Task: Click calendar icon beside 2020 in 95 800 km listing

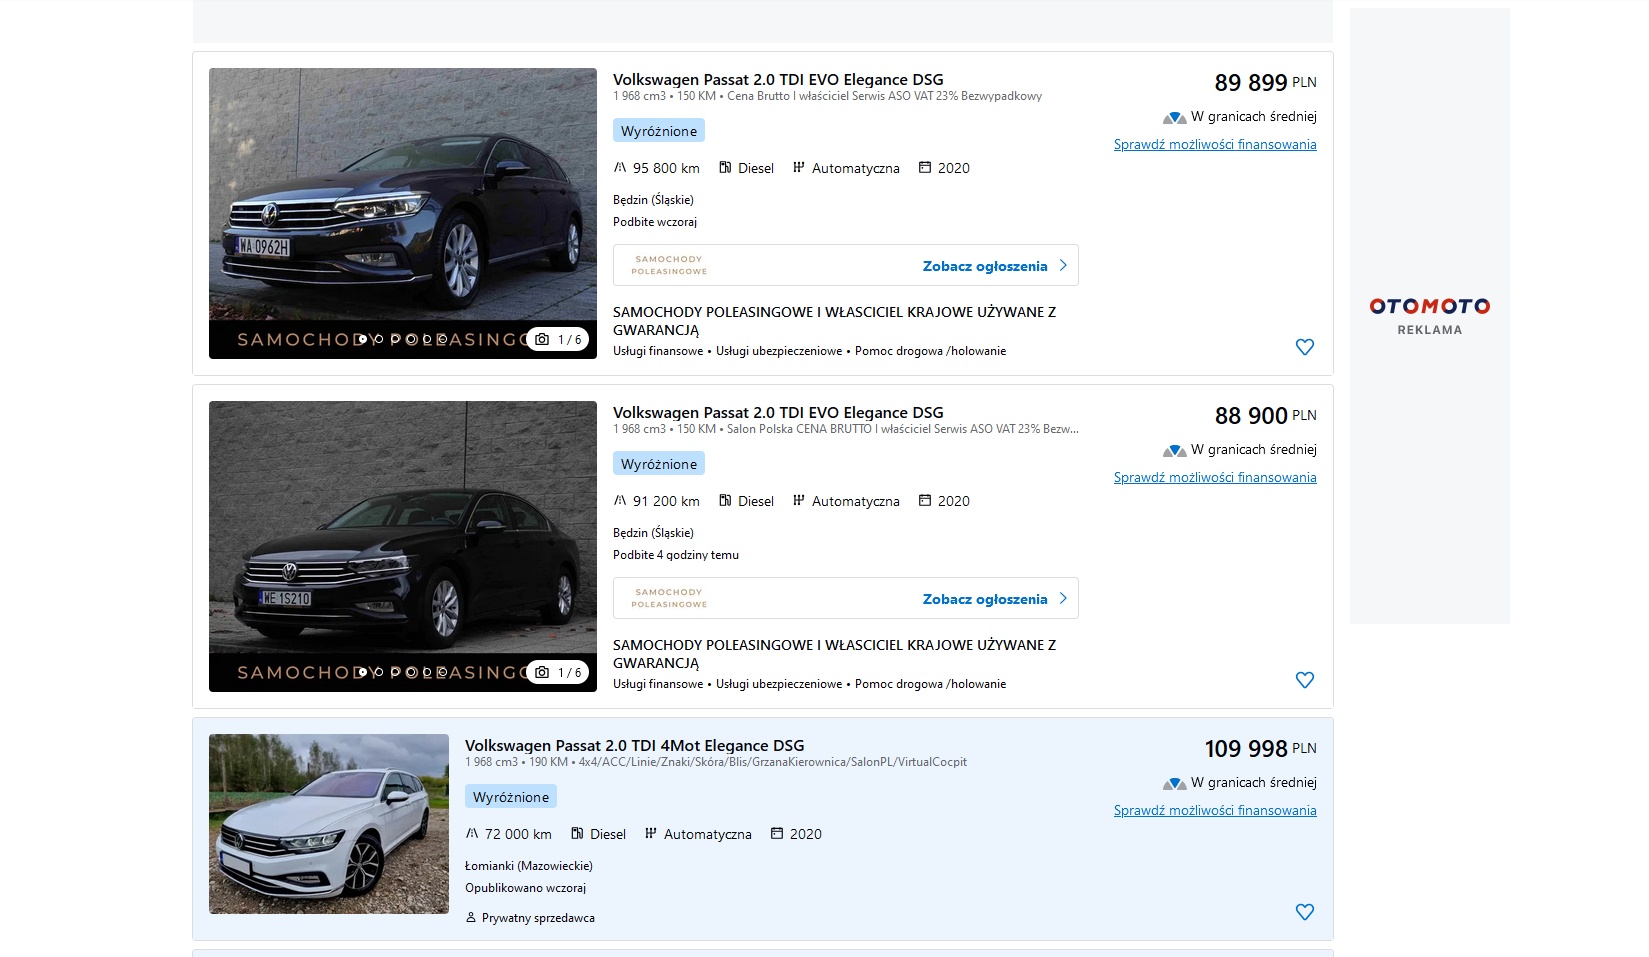Action: coord(925,168)
